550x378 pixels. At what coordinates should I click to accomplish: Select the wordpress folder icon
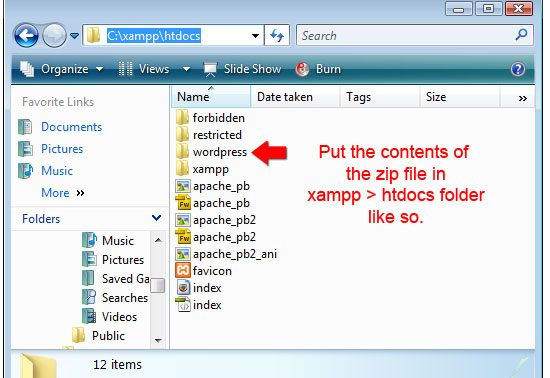(182, 151)
